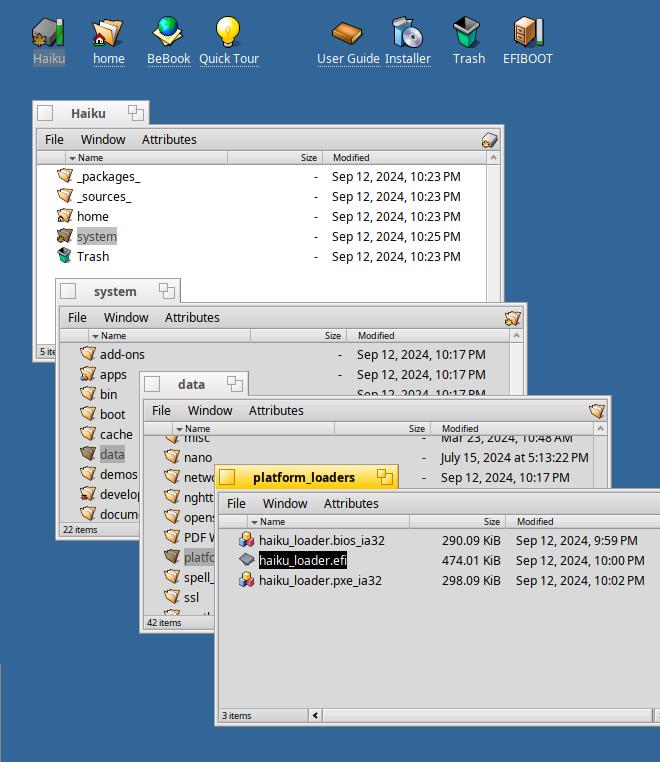Click the 42 items status in data window
The width and height of the screenshot is (660, 762).
click(164, 622)
